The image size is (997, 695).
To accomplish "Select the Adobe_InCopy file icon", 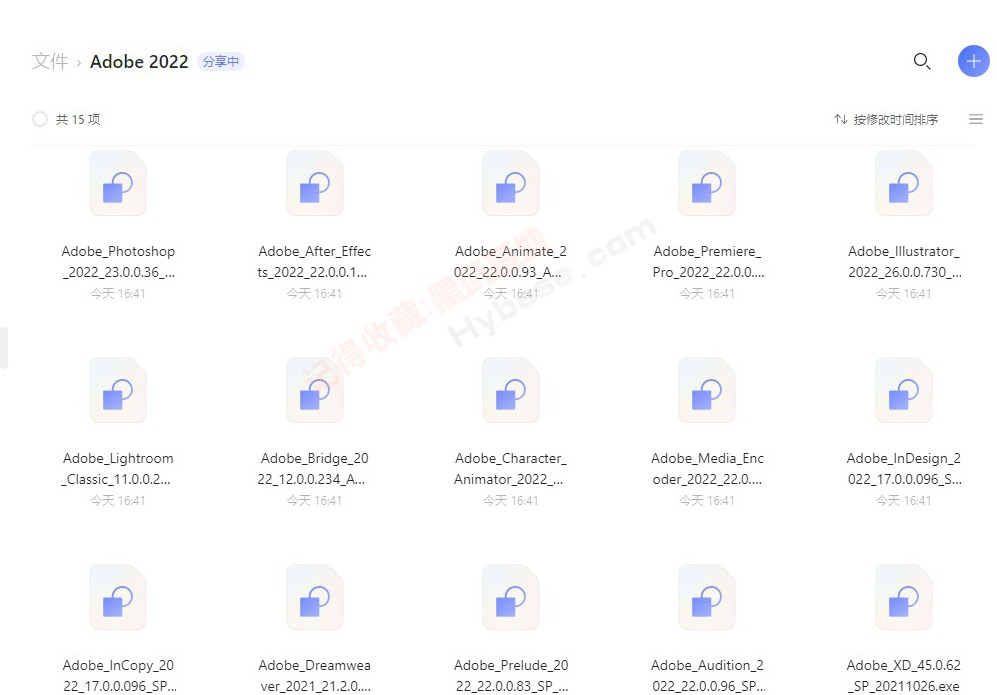I will click(118, 598).
